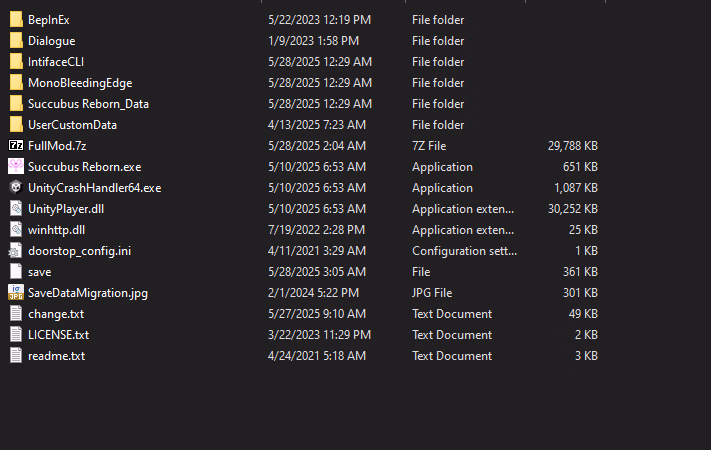
Task: Select the readme.txt file name
Action: [x=57, y=356]
